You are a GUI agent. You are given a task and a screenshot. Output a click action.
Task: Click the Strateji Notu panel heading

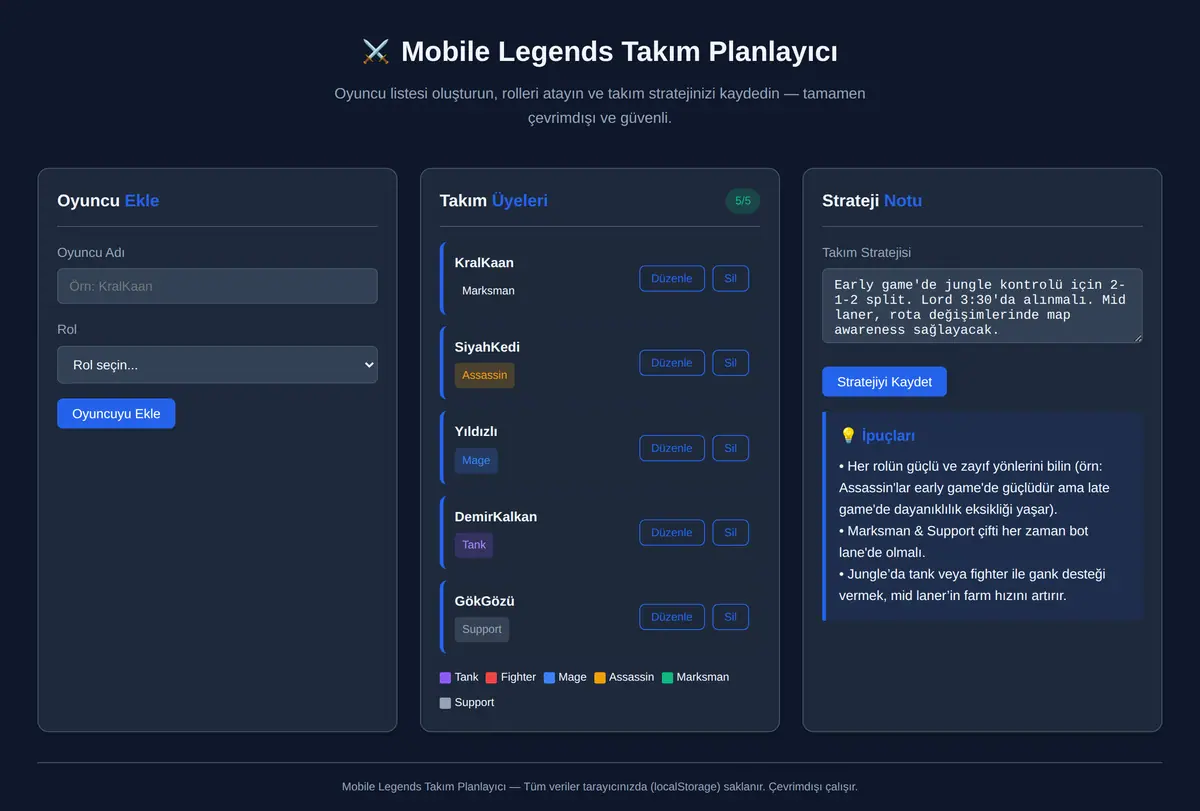click(x=872, y=201)
